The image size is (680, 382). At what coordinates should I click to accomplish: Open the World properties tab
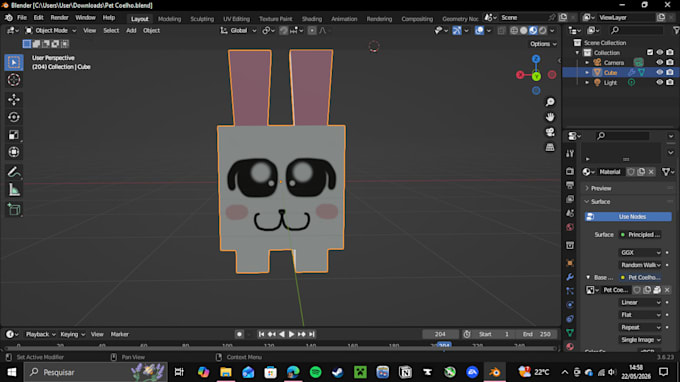point(570,227)
